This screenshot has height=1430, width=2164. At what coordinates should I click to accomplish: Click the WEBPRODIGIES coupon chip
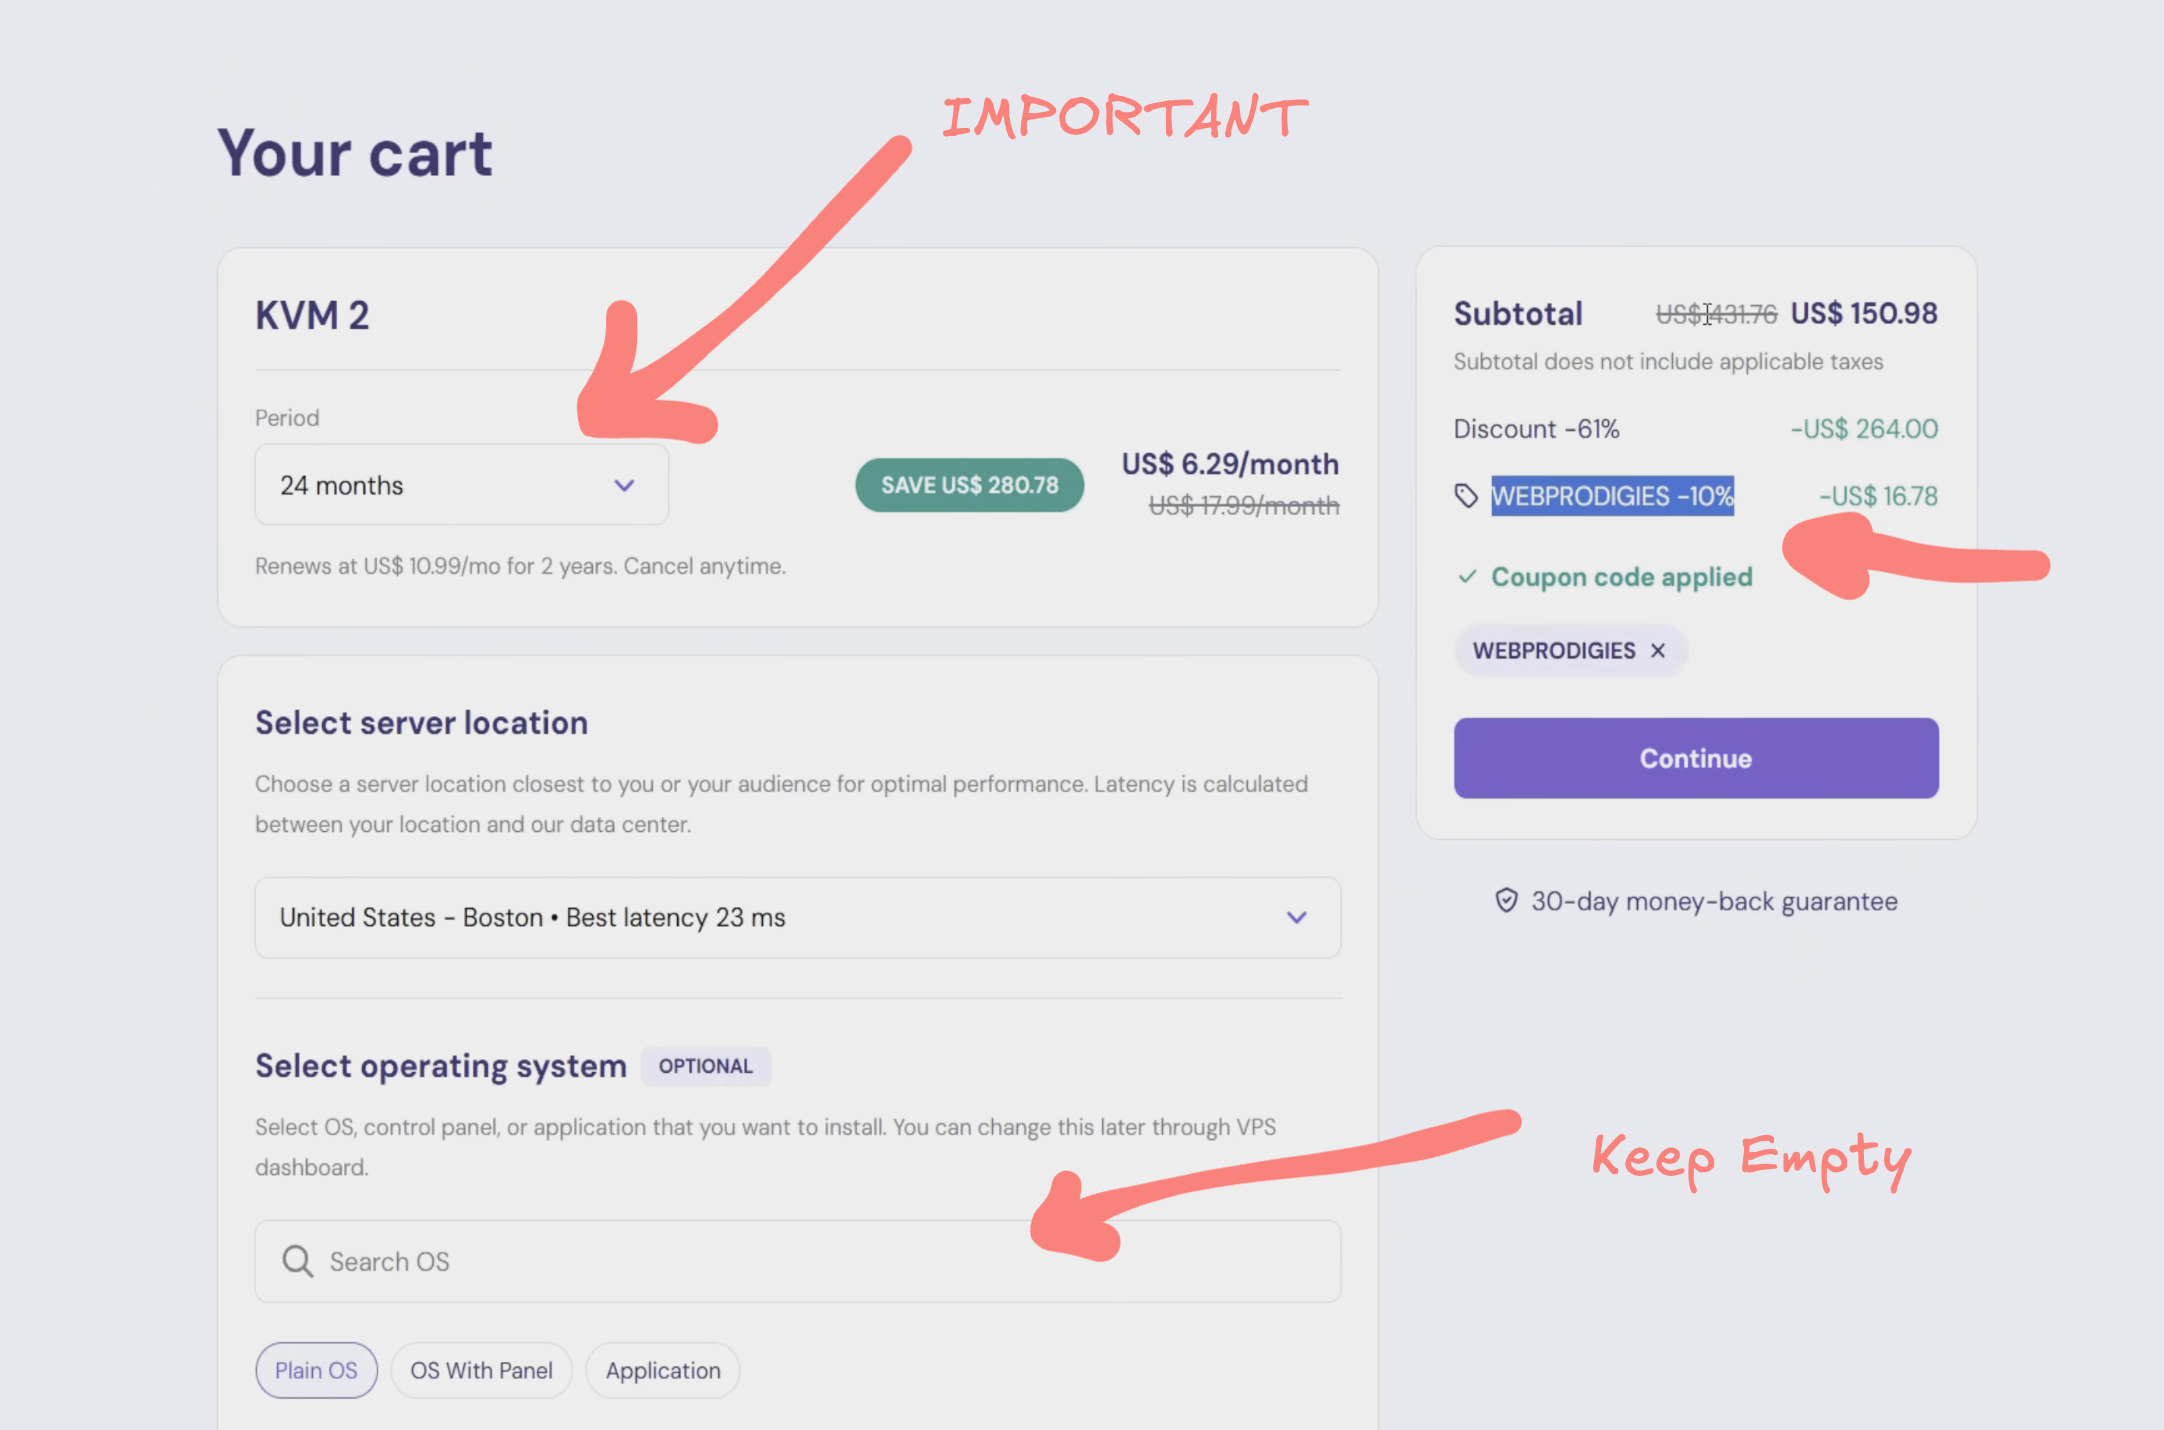(x=1553, y=651)
